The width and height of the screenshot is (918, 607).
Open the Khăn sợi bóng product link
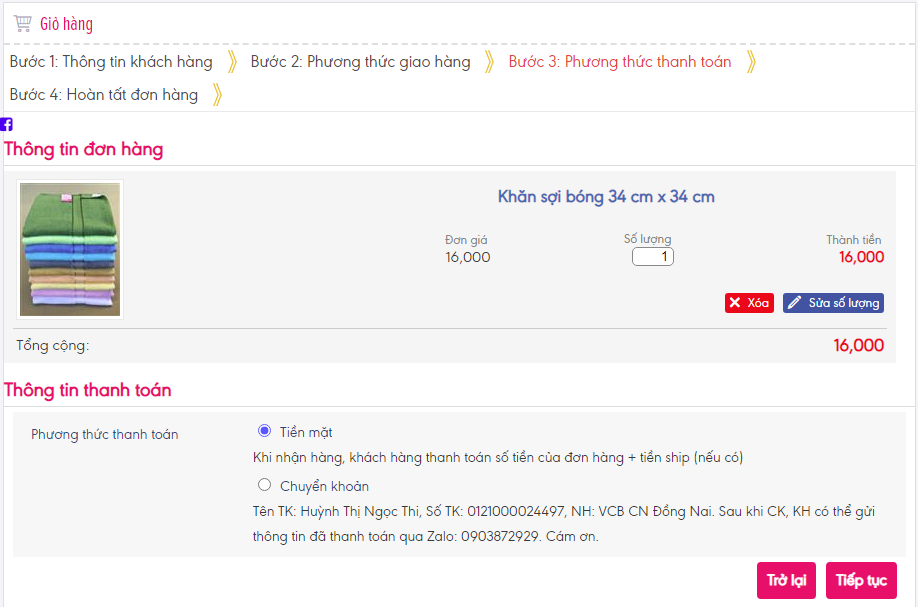click(606, 197)
